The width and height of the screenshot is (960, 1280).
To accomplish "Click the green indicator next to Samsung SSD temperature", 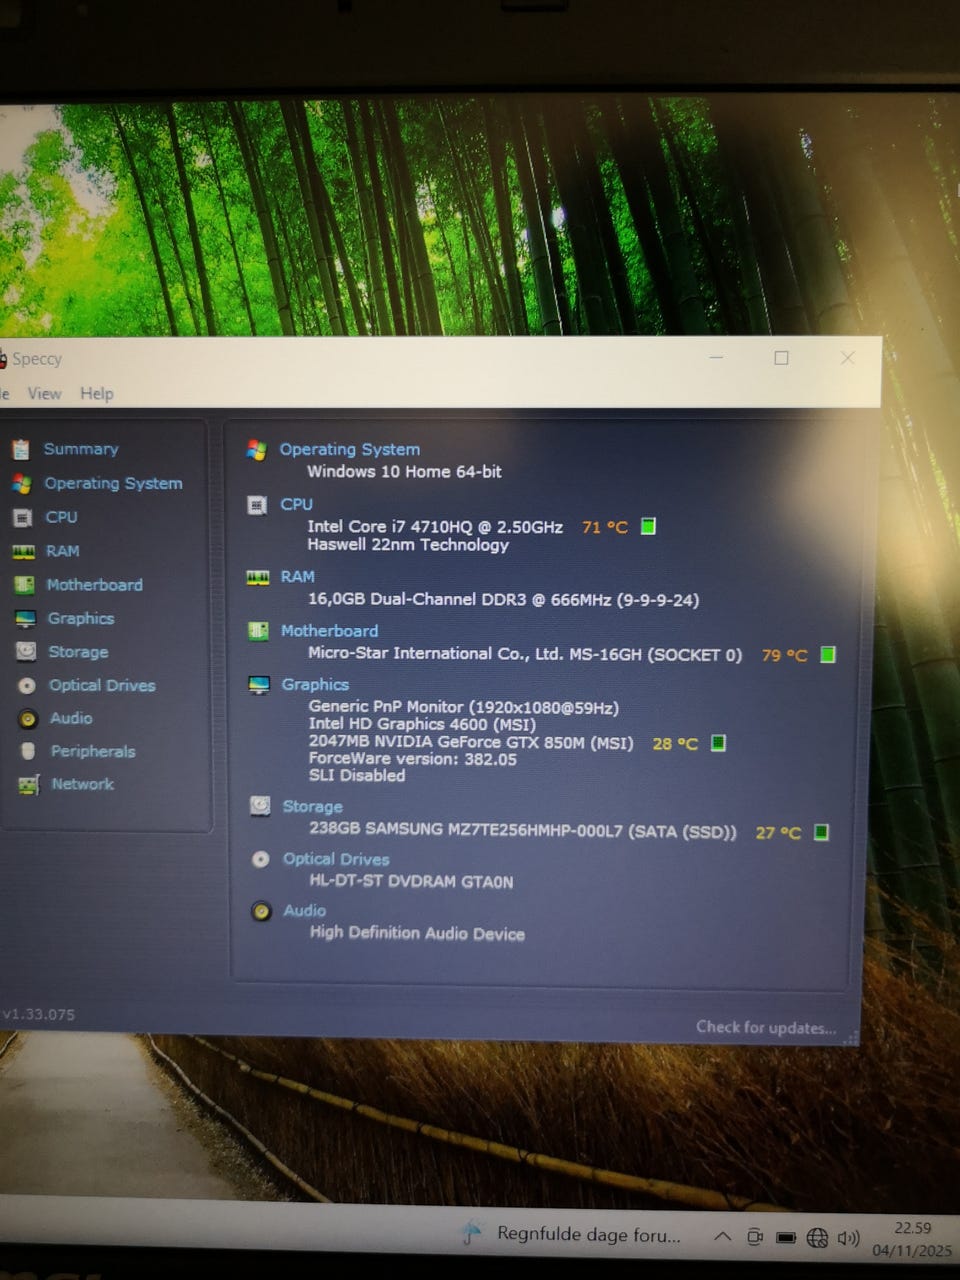I will pyautogui.click(x=821, y=832).
